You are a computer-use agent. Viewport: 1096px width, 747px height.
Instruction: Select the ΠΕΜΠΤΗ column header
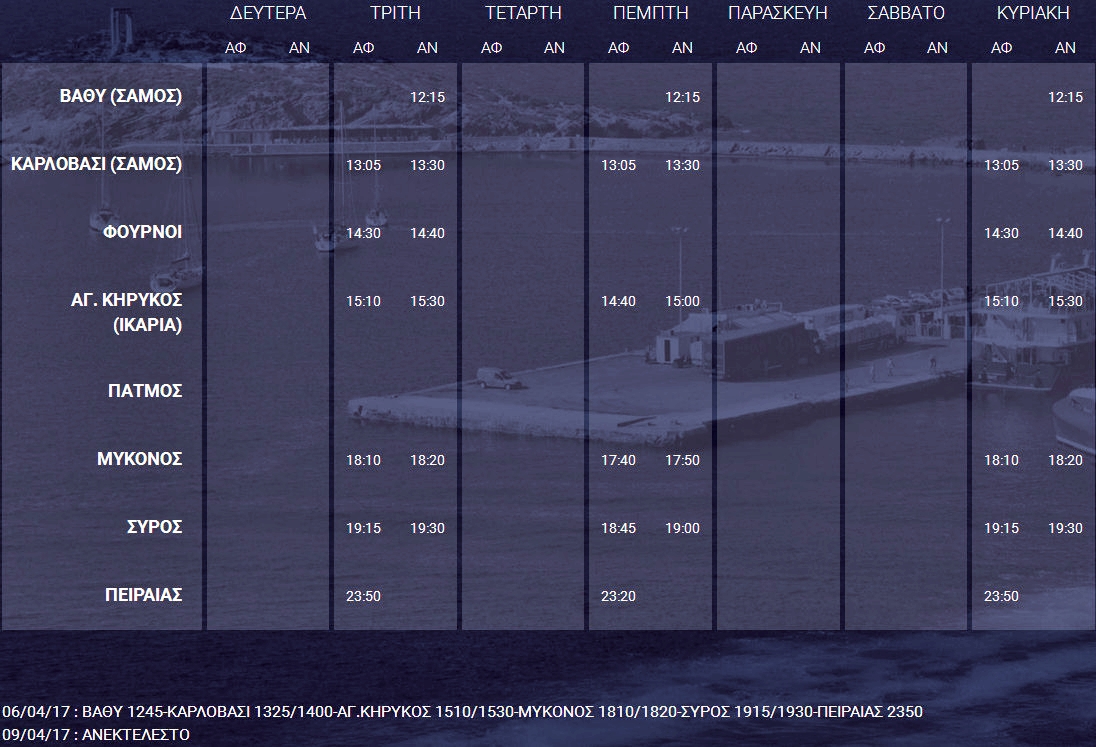click(650, 14)
